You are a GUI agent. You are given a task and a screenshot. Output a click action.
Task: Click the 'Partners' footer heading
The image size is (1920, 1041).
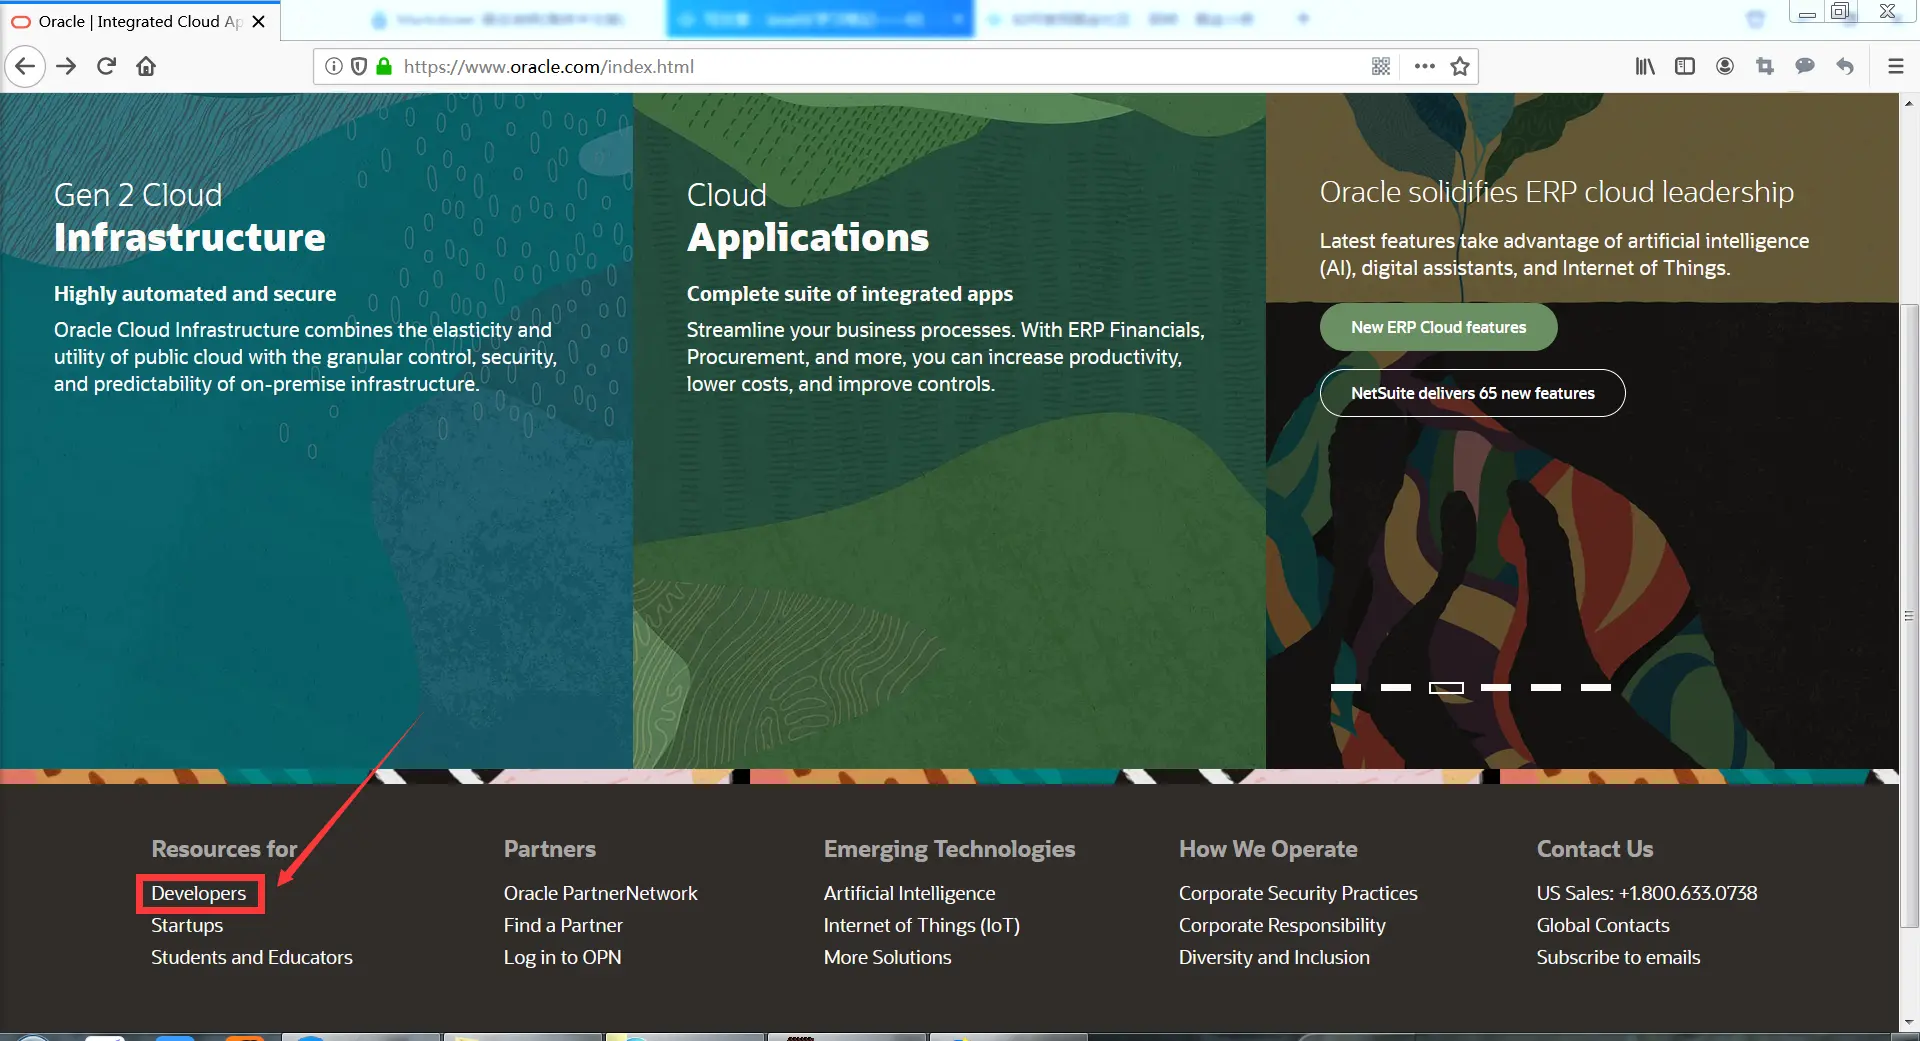[x=550, y=849]
